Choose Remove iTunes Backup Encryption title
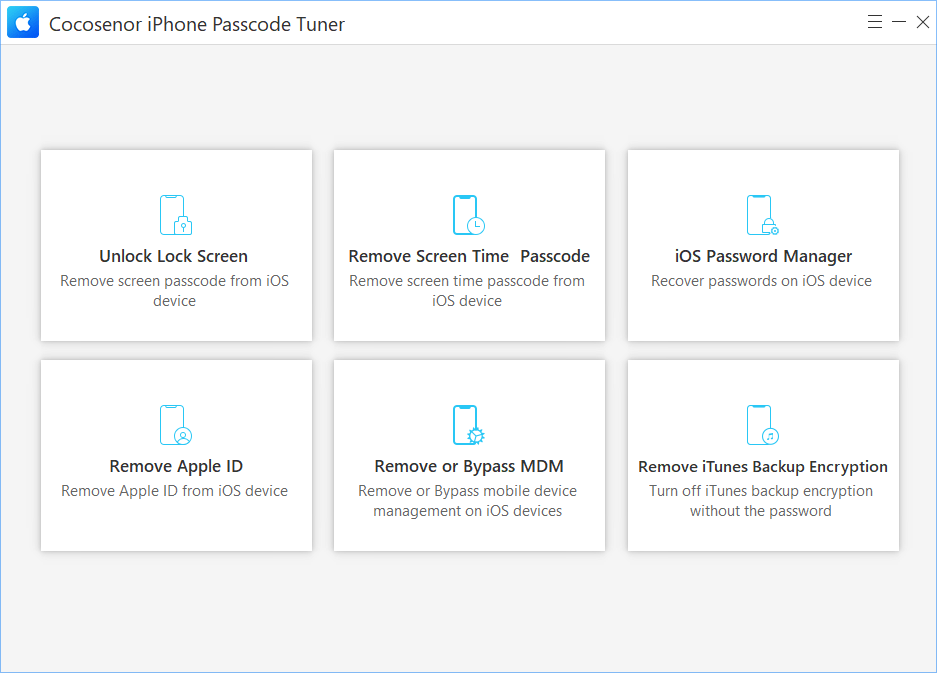The width and height of the screenshot is (937, 673). 763,467
